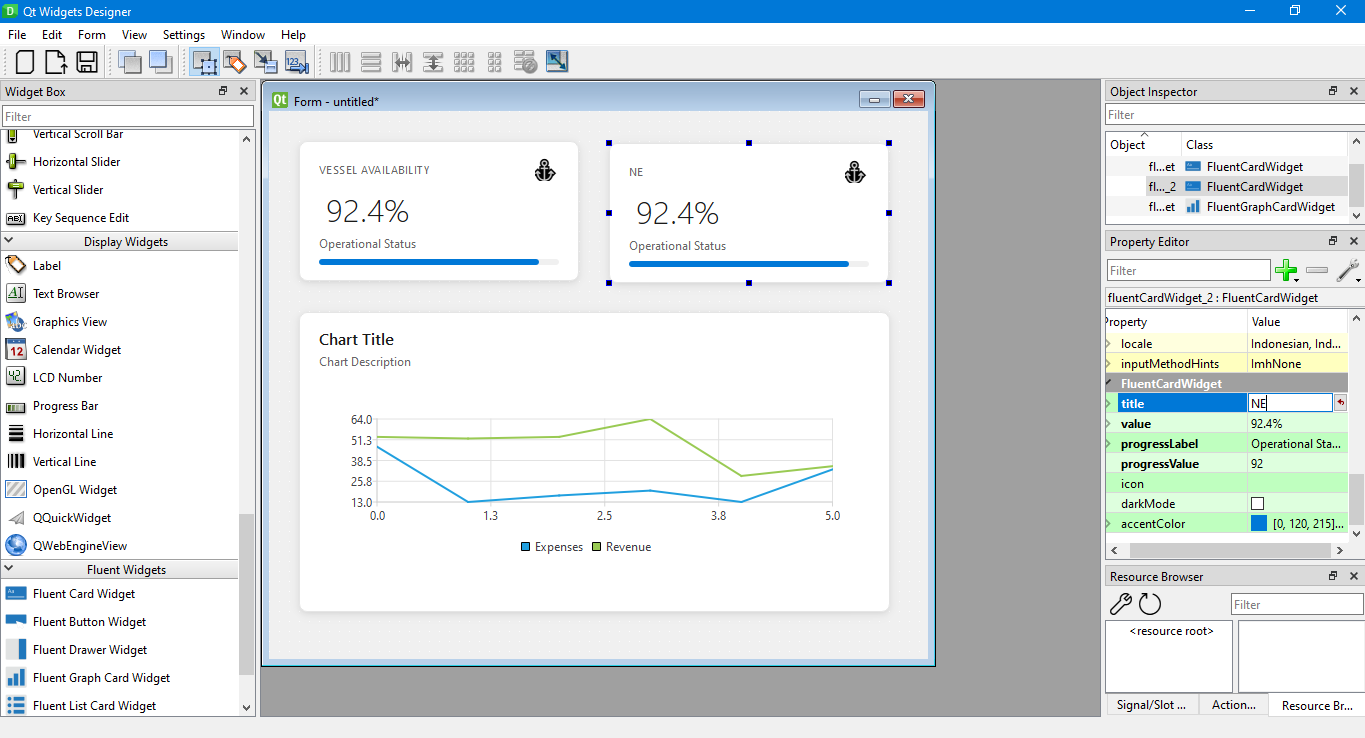Image resolution: width=1365 pixels, height=738 pixels.
Task: Open the Window menu
Action: click(243, 34)
